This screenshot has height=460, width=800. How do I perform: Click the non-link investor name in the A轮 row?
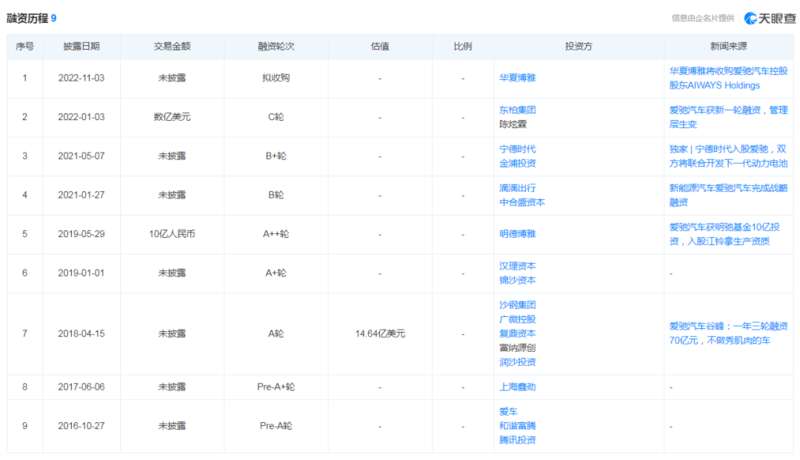517,348
